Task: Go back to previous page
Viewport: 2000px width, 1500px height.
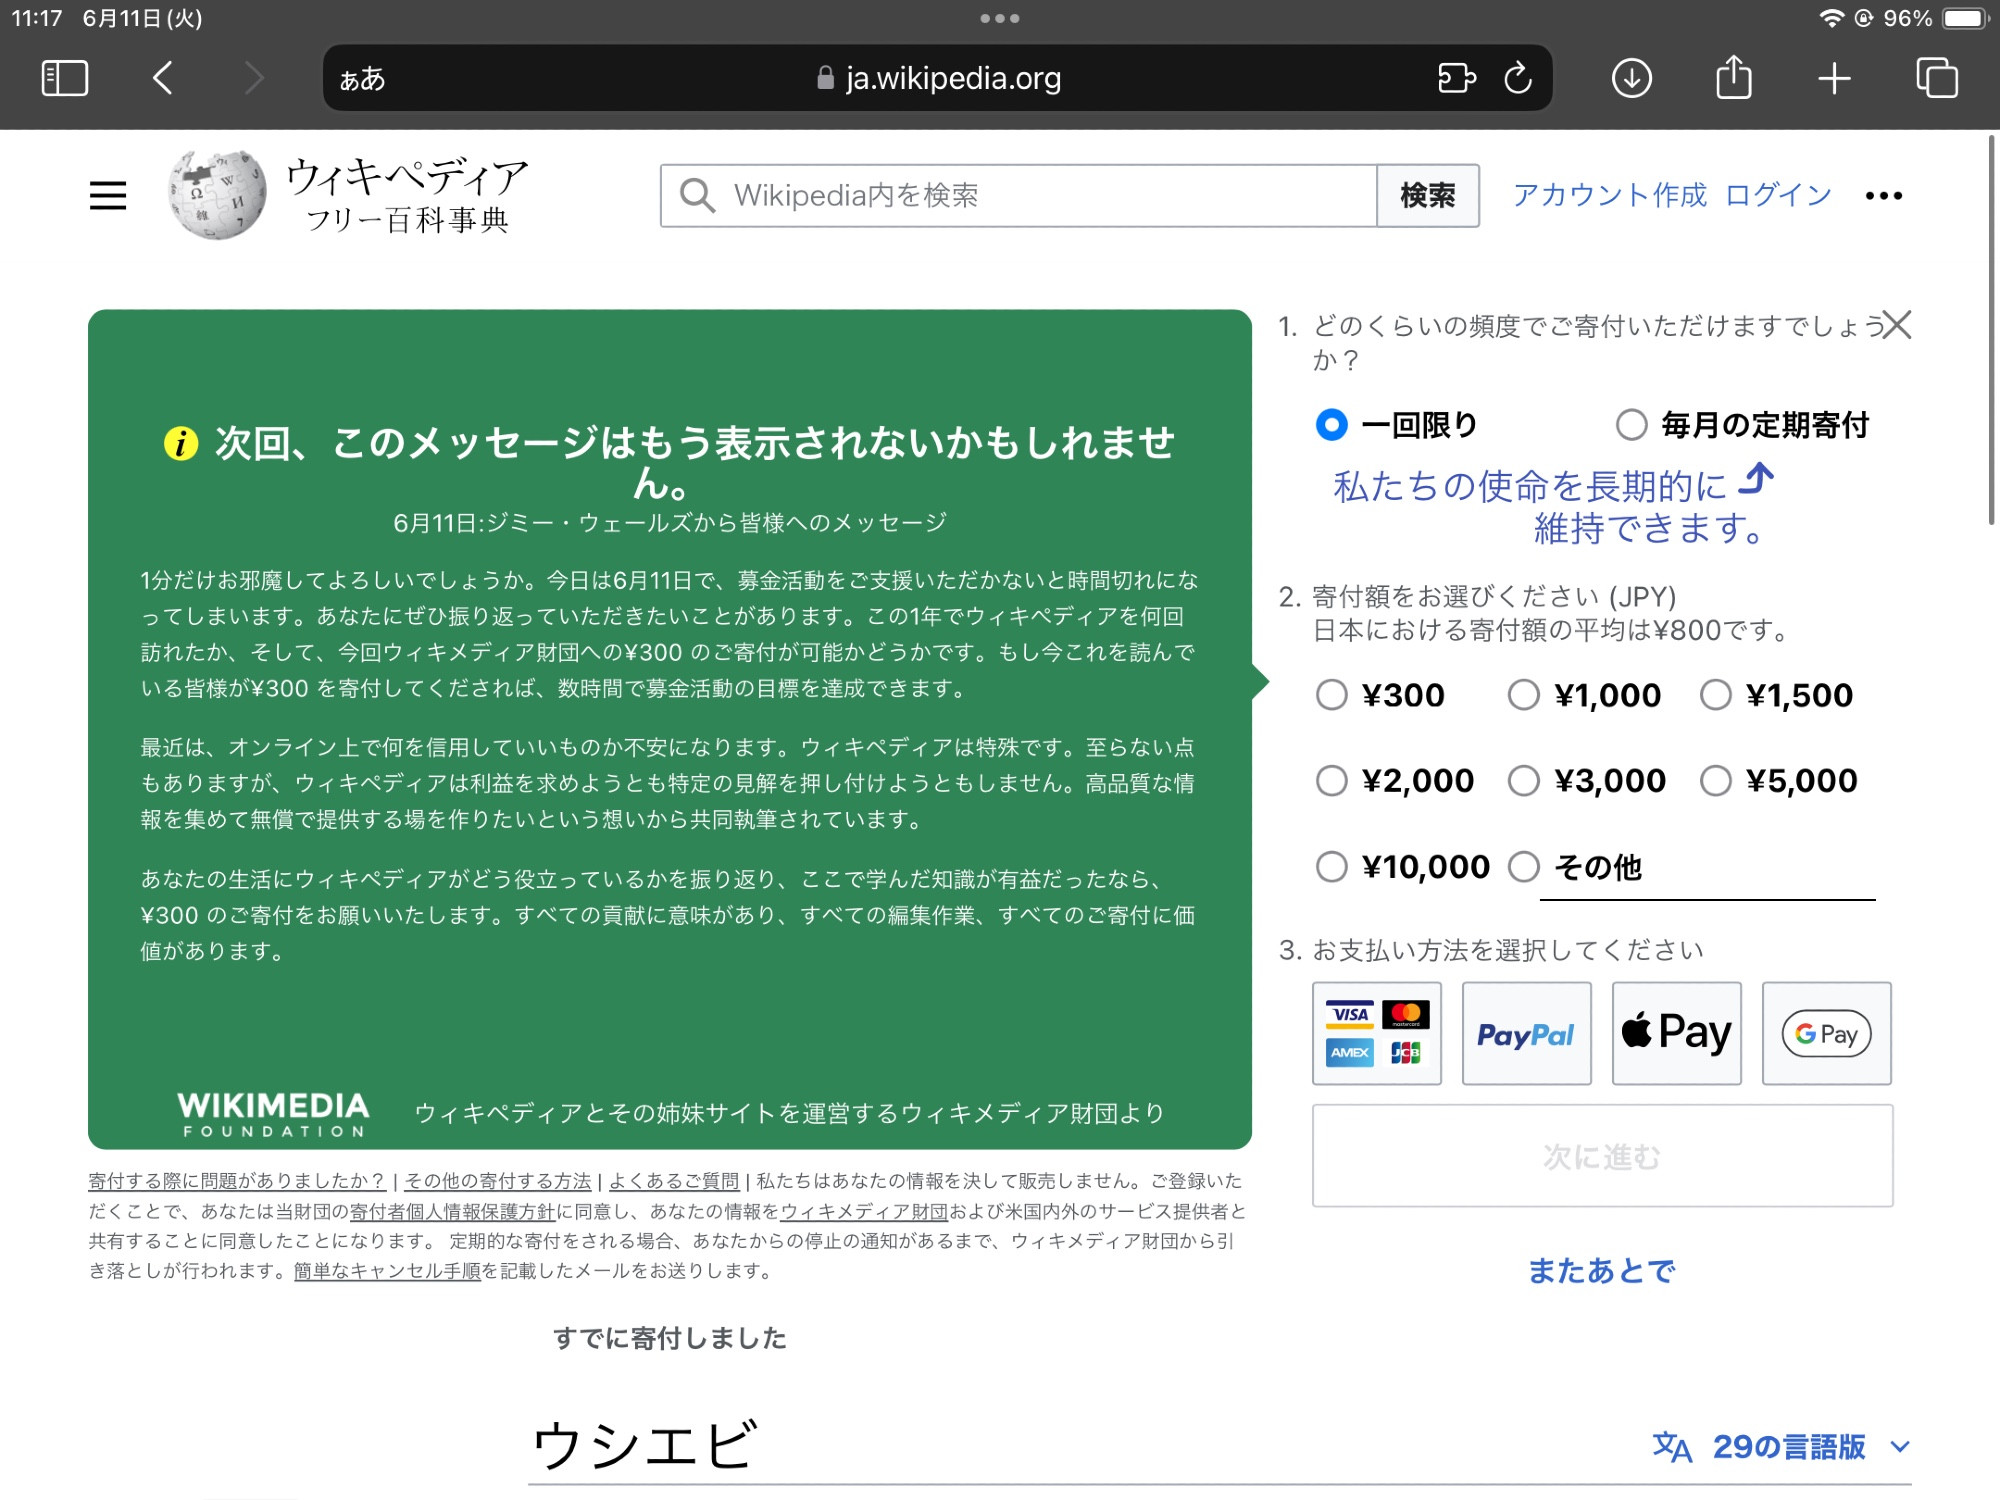Action: click(x=163, y=78)
